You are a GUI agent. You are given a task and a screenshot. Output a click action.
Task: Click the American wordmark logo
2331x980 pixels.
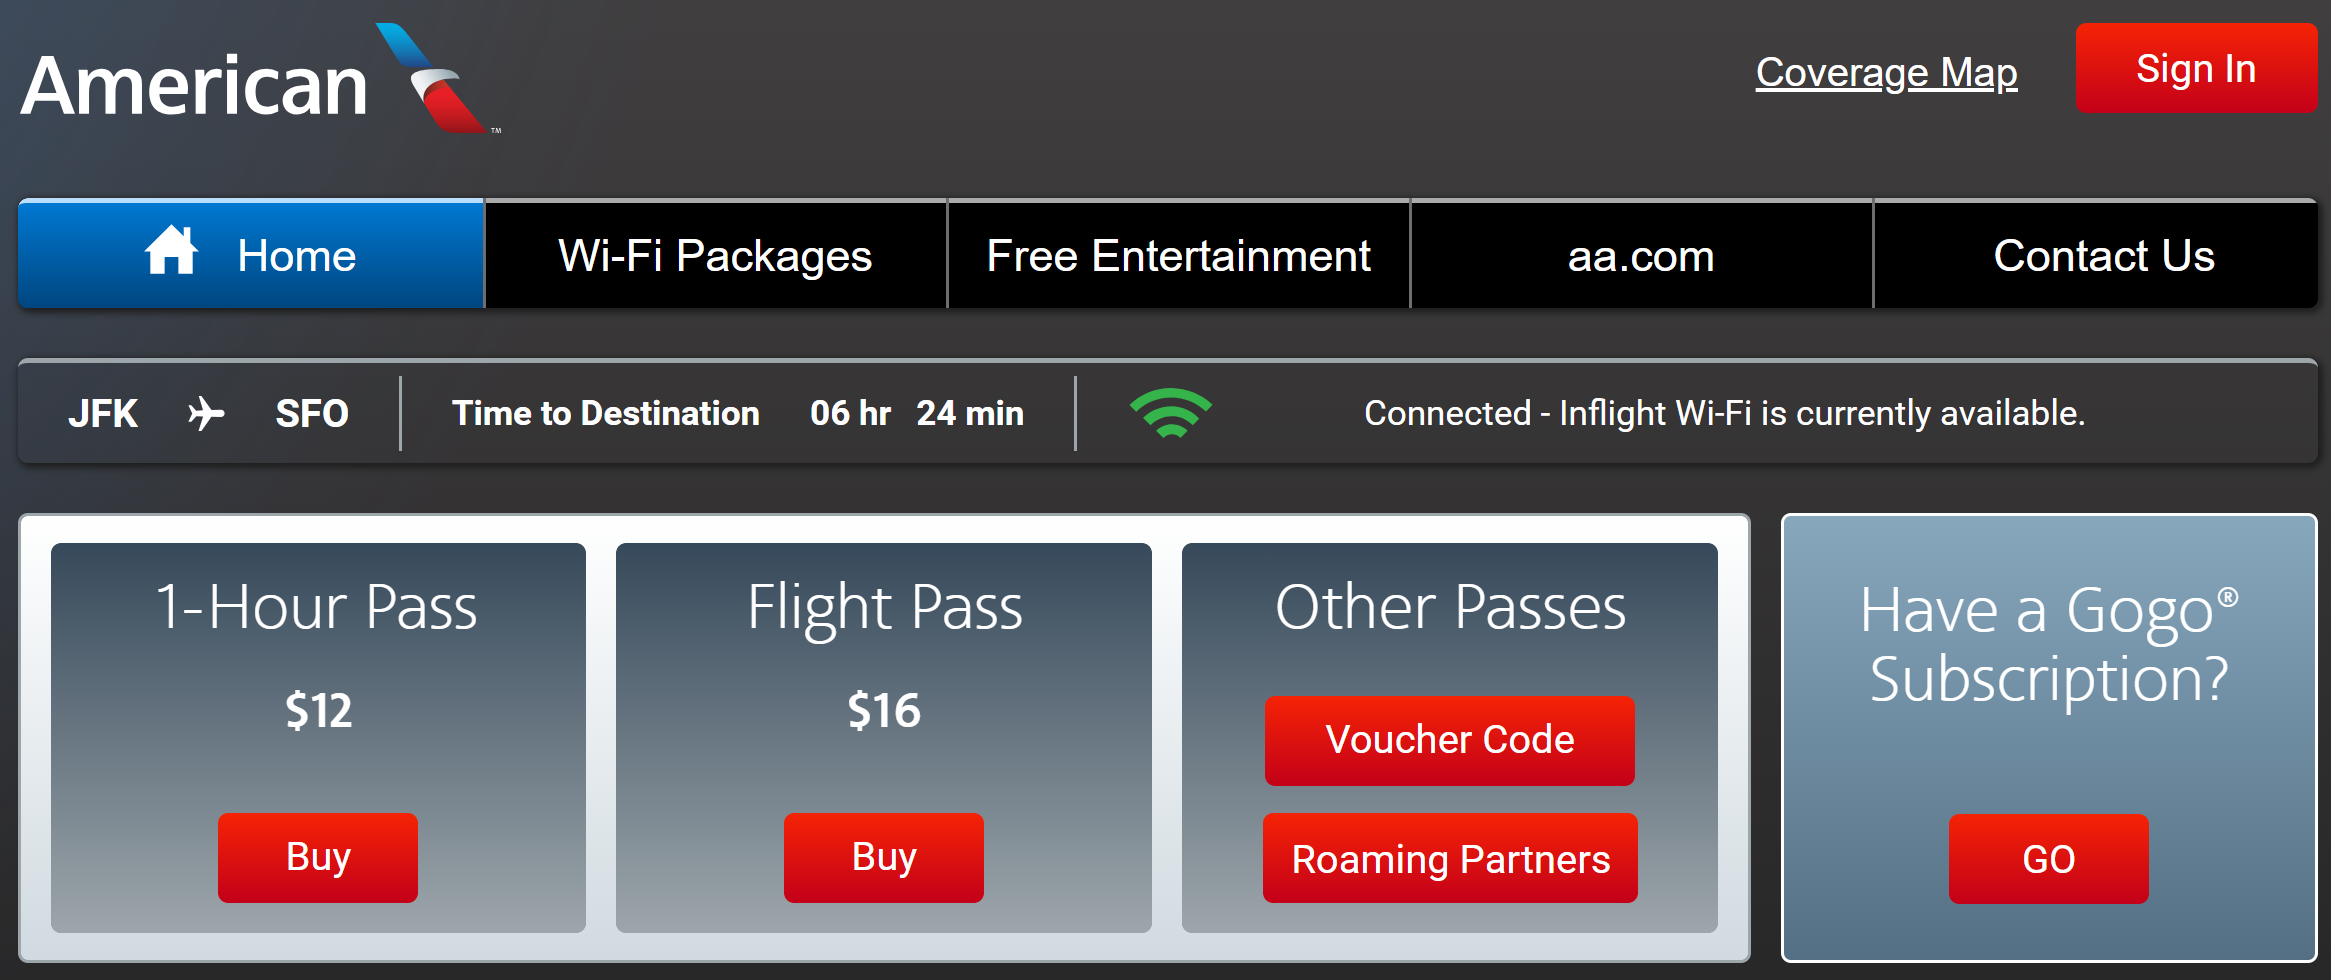pos(194,86)
